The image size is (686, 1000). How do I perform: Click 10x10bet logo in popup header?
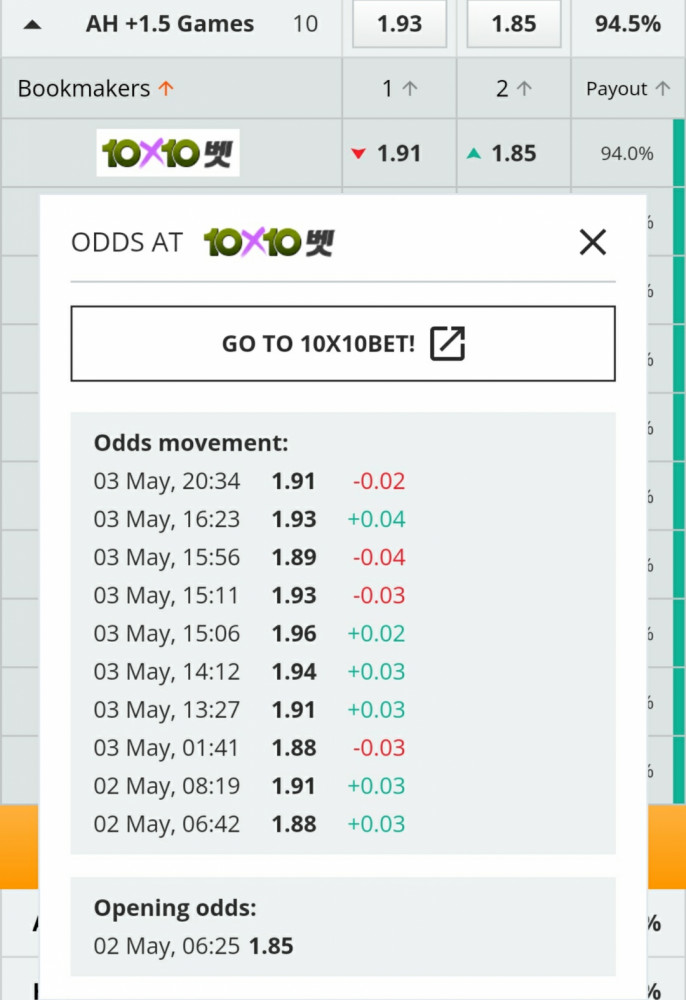pos(269,242)
